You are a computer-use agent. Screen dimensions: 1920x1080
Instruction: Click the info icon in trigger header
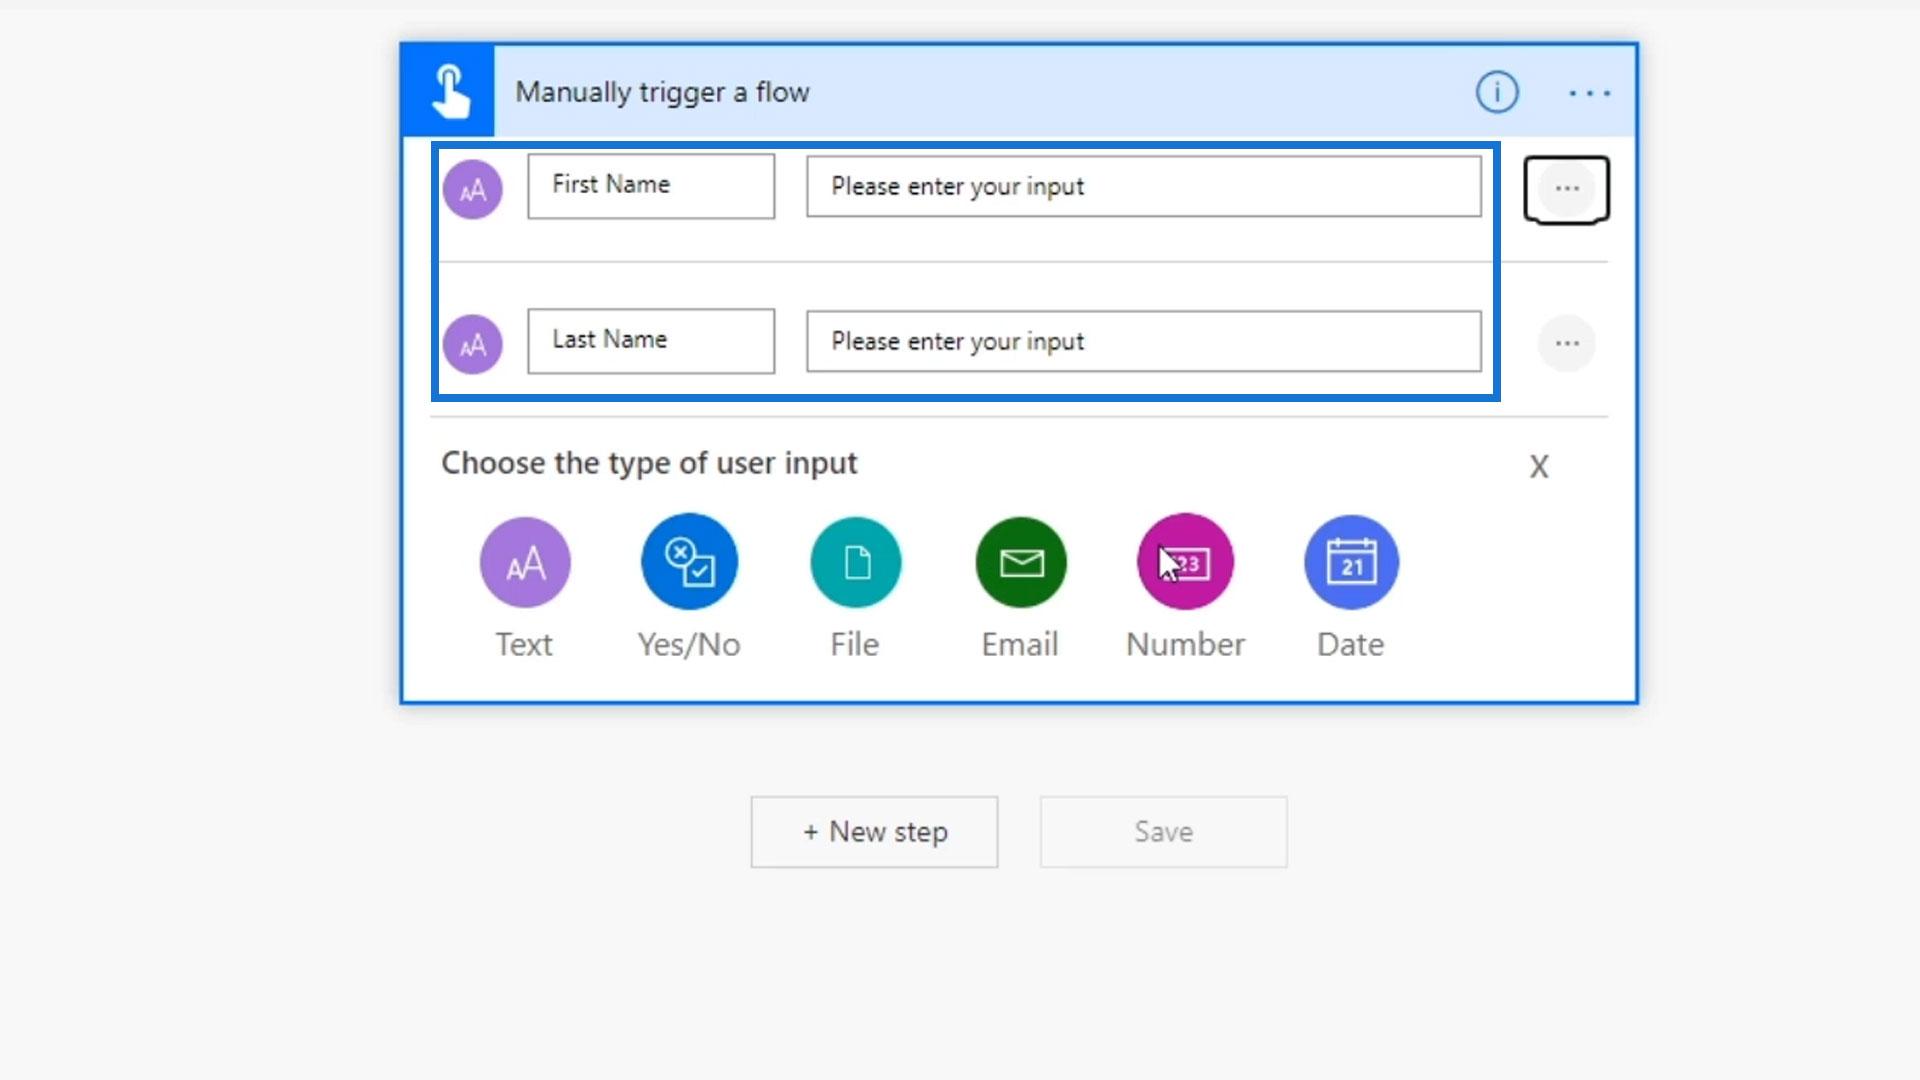point(1497,92)
